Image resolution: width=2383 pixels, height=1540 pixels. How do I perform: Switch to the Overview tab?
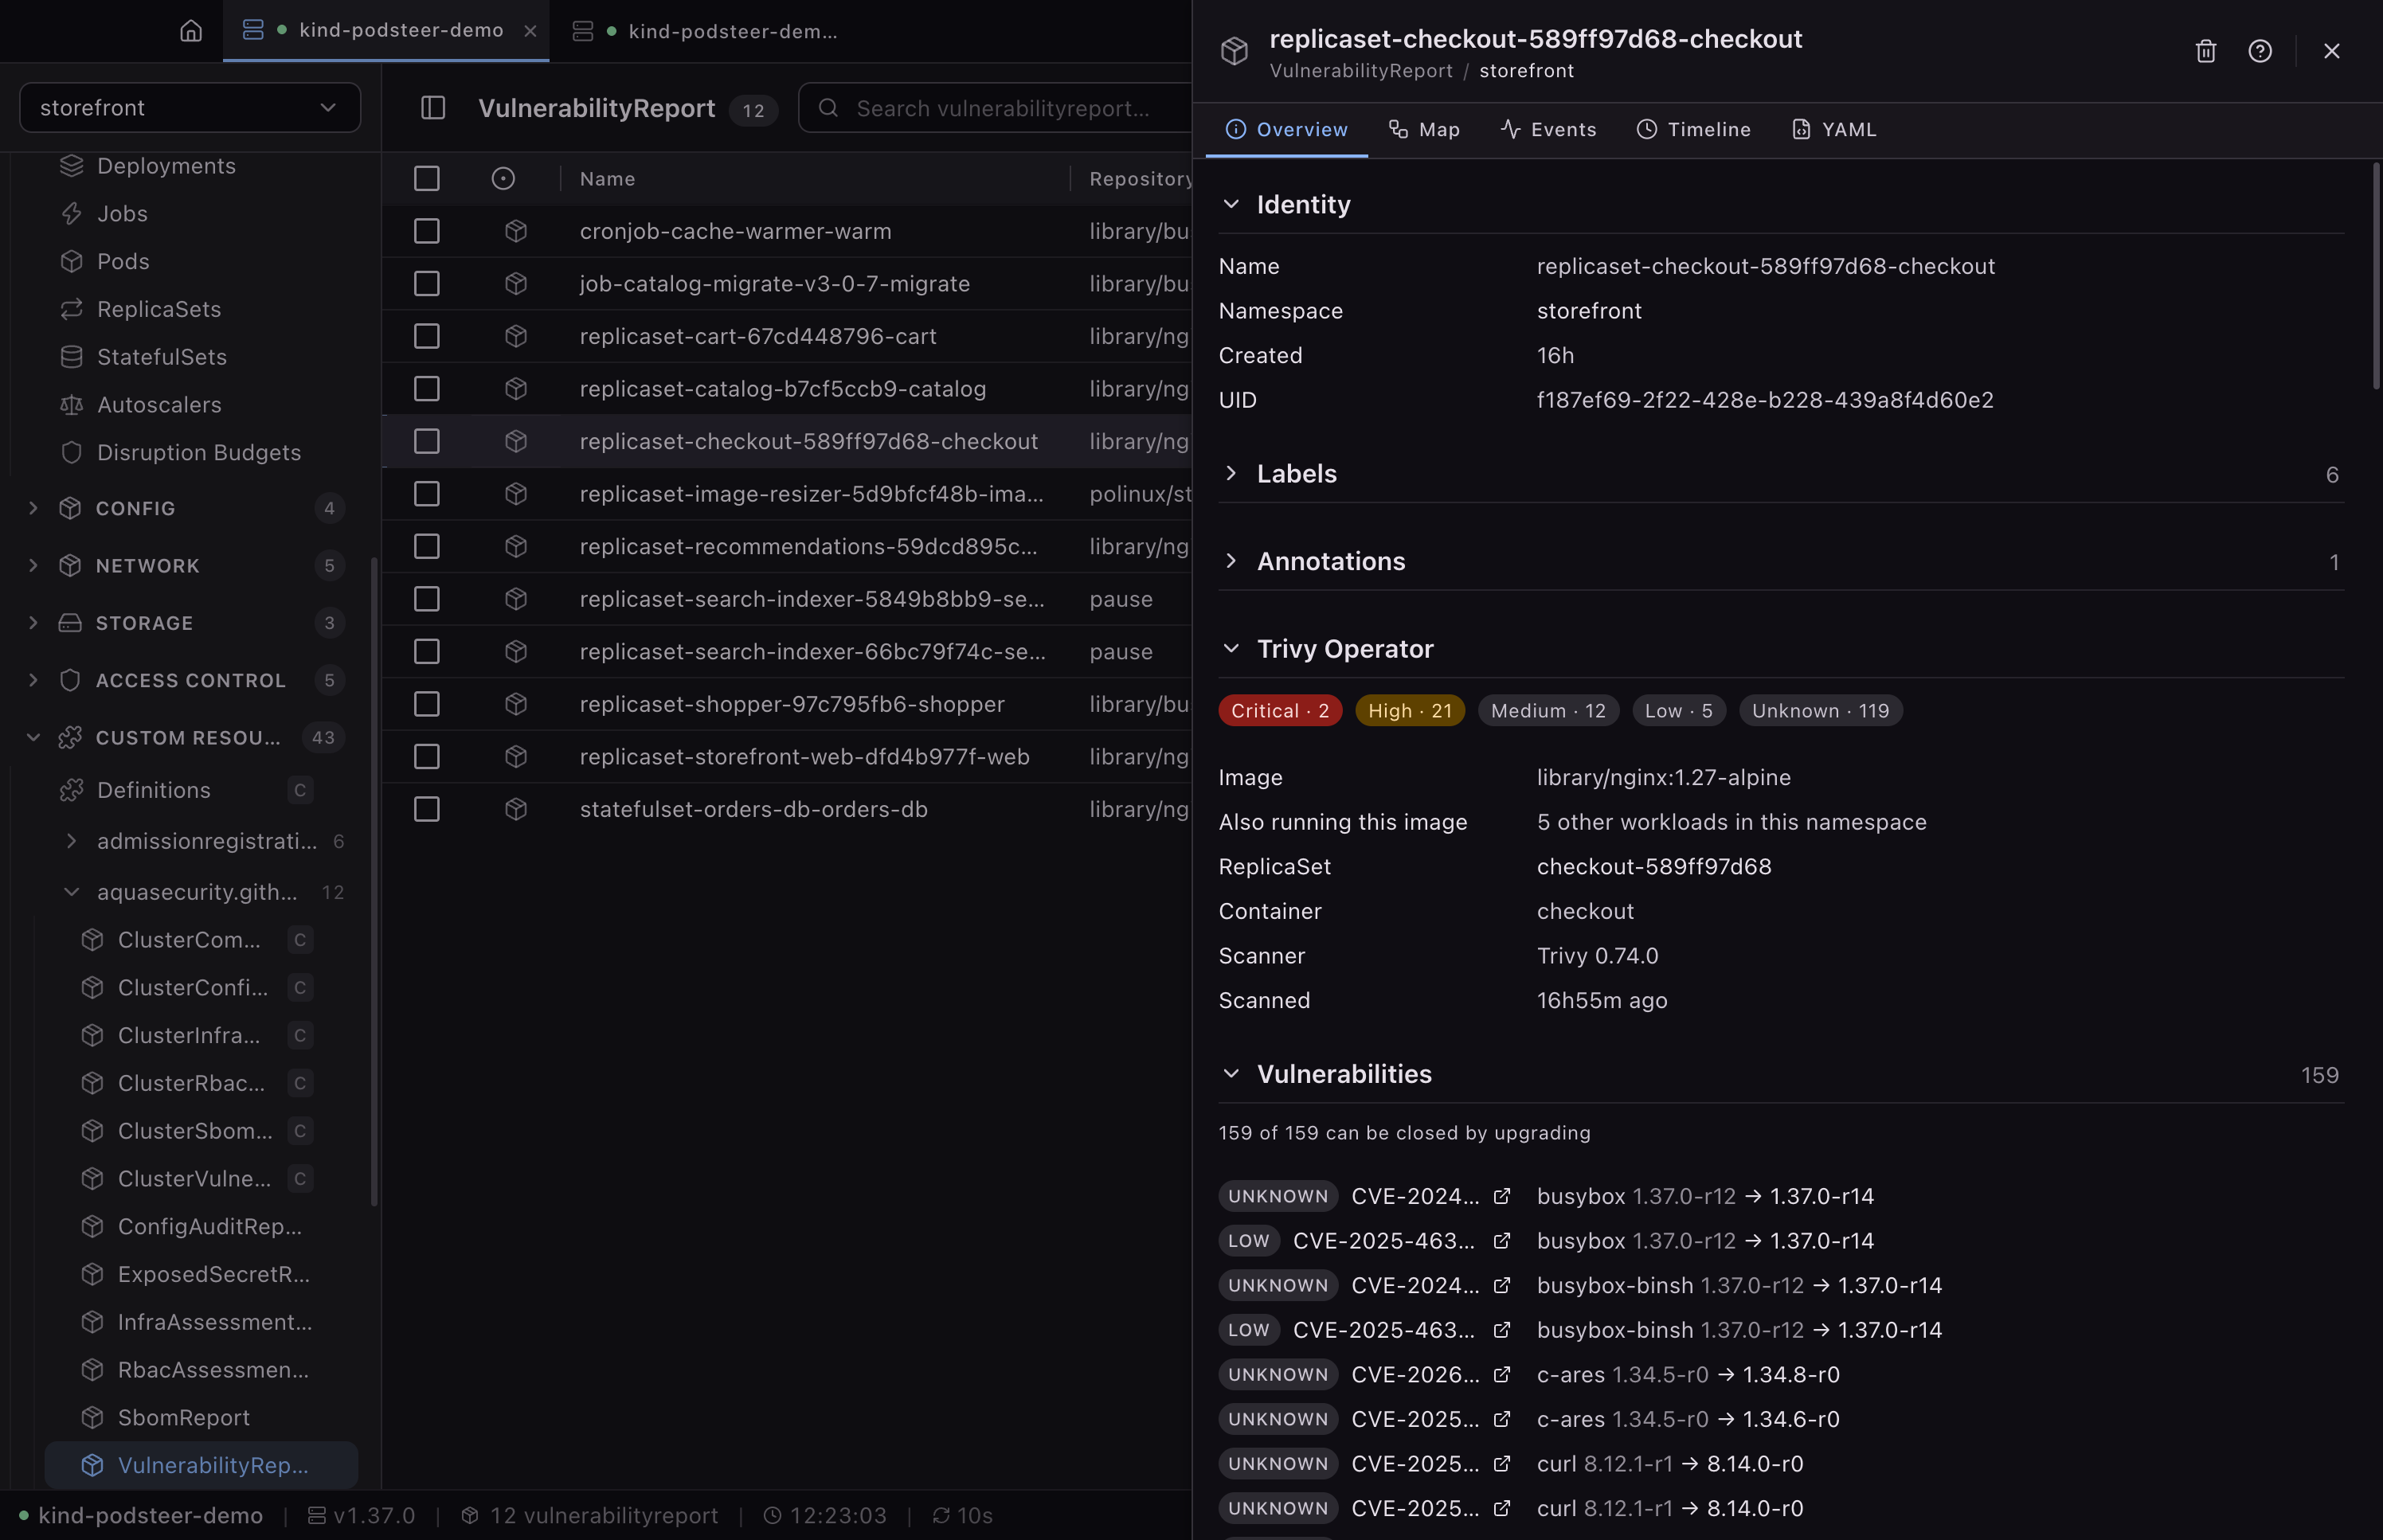coord(1286,130)
